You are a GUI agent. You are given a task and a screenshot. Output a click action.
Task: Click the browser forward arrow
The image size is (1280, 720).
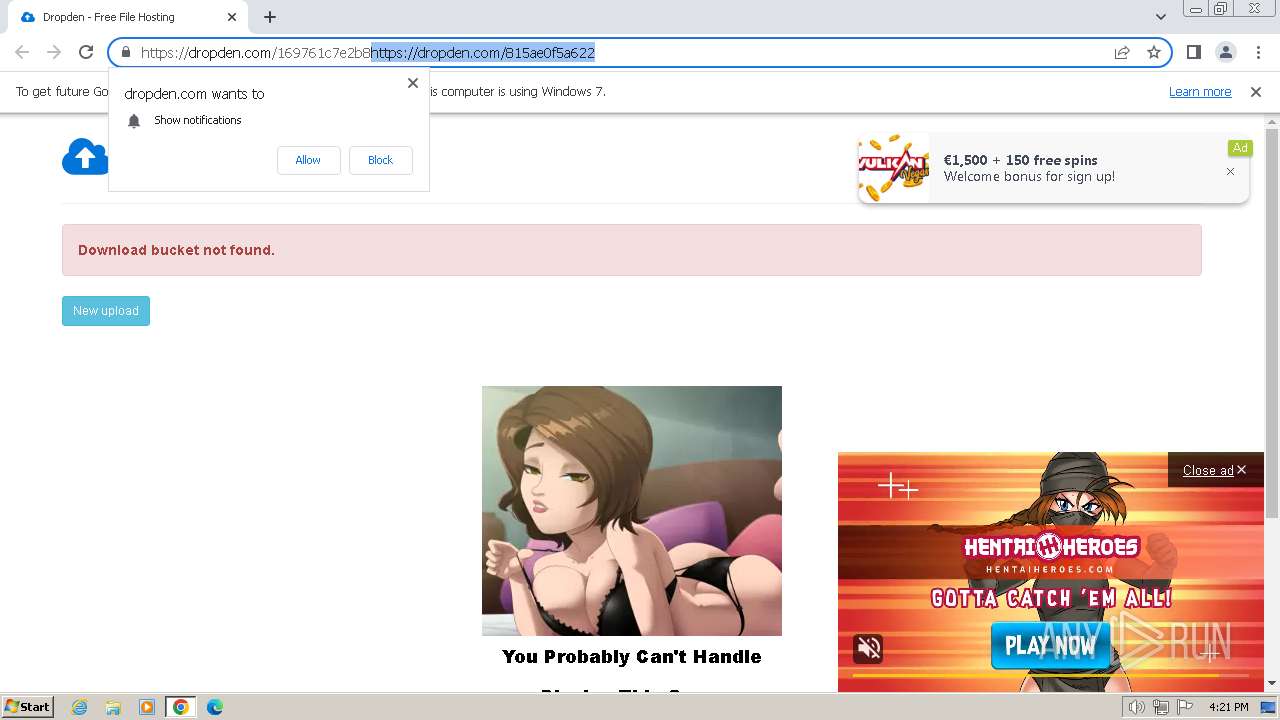pyautogui.click(x=54, y=52)
